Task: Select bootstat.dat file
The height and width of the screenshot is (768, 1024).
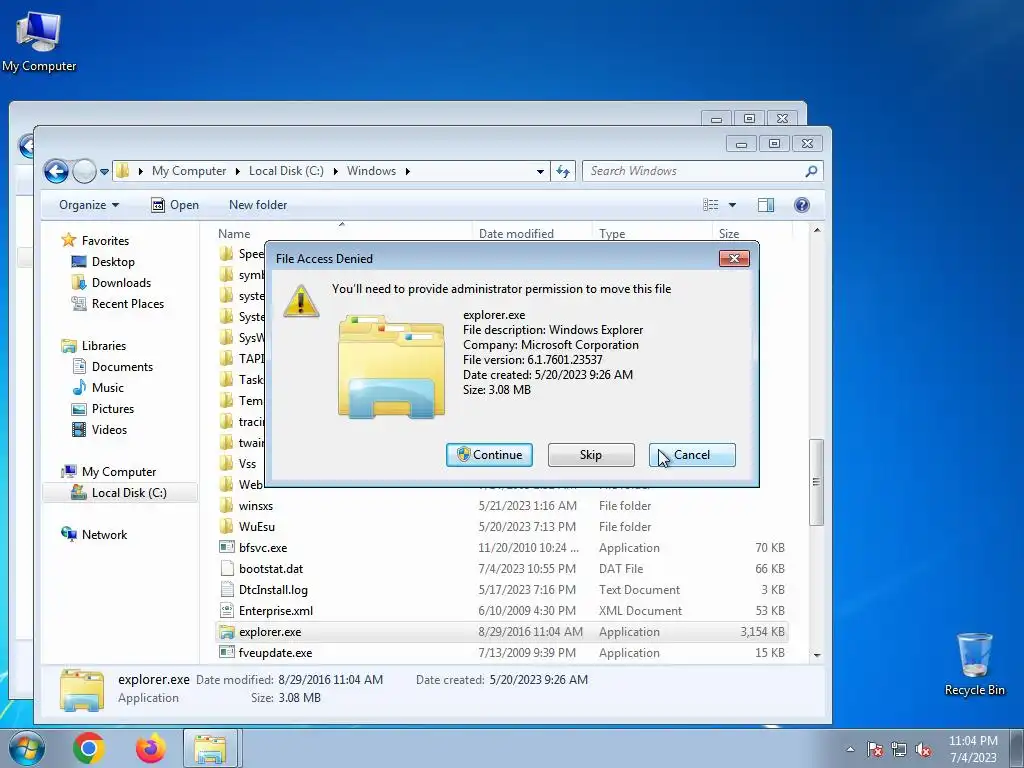Action: click(x=501, y=569)
